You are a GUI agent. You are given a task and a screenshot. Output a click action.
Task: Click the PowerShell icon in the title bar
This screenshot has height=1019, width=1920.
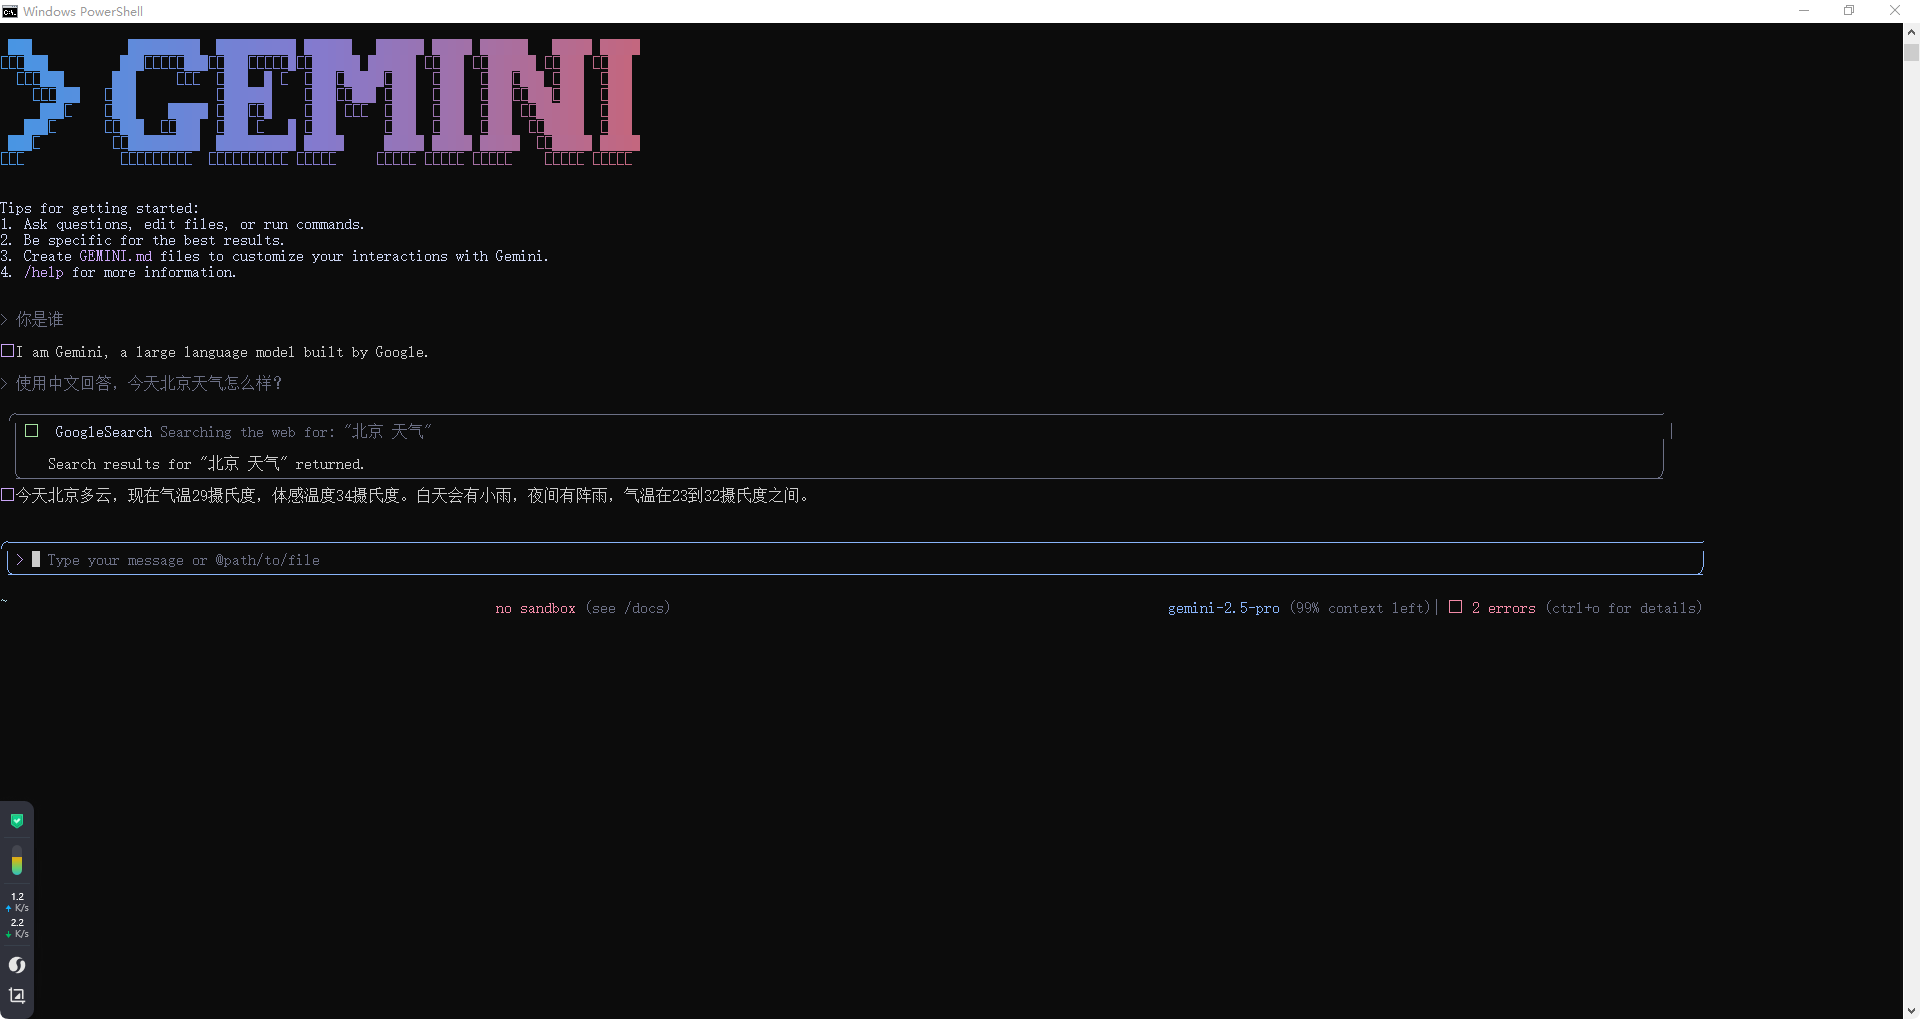click(x=10, y=11)
